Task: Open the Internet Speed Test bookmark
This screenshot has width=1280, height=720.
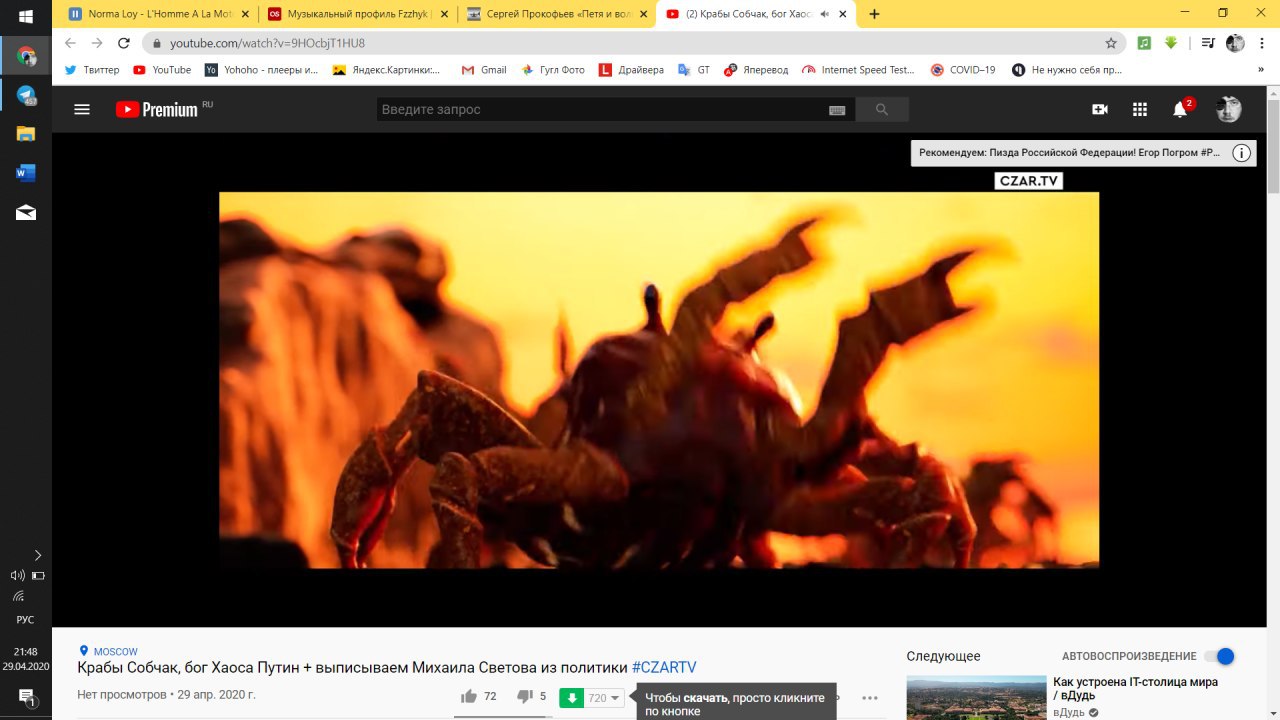Action: 858,70
